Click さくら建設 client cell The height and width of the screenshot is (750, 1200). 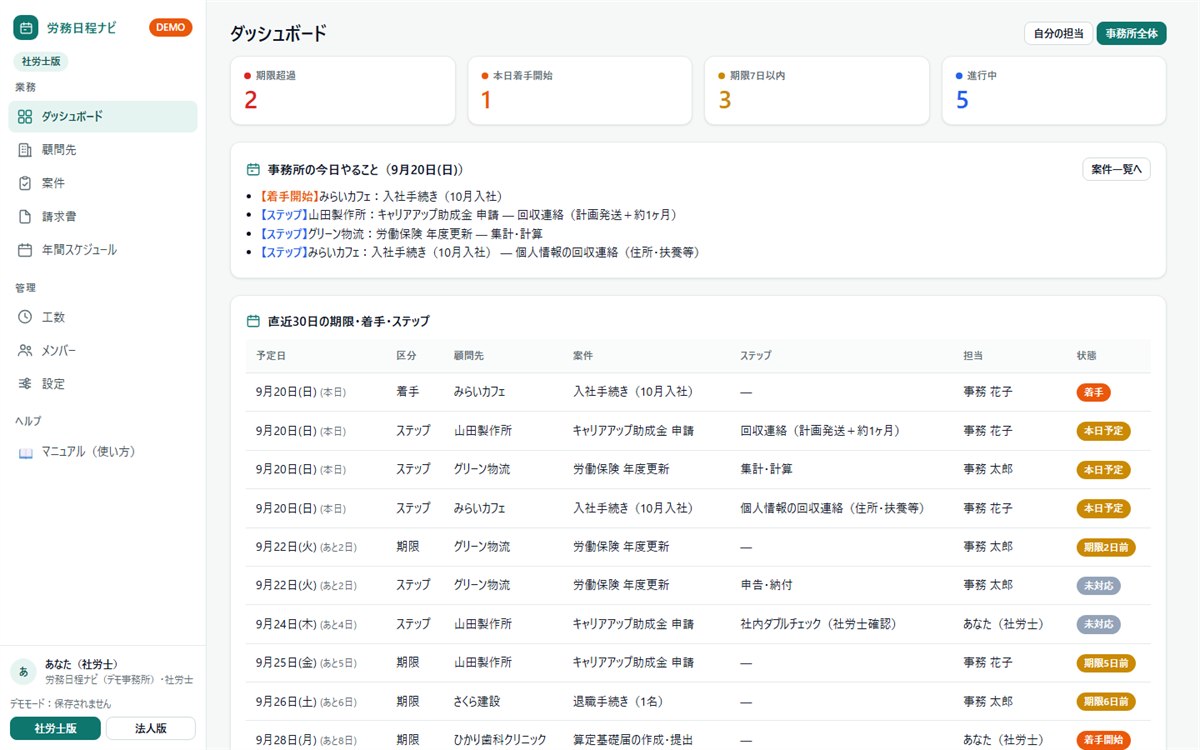tap(476, 702)
